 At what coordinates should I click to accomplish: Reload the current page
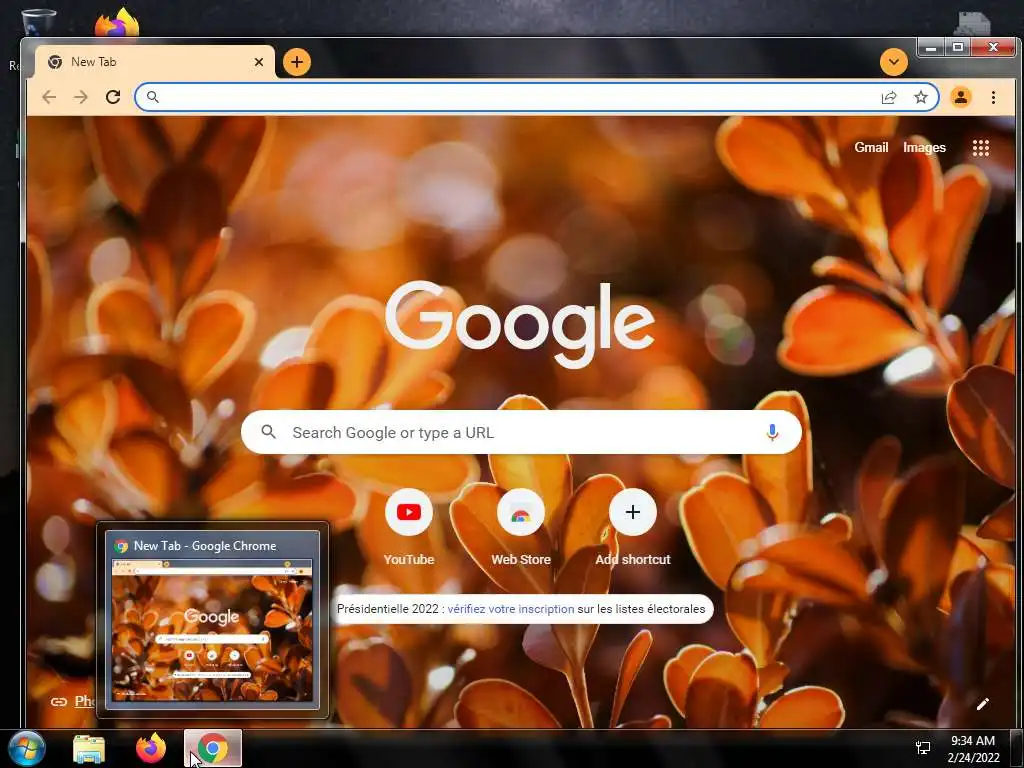pyautogui.click(x=113, y=97)
